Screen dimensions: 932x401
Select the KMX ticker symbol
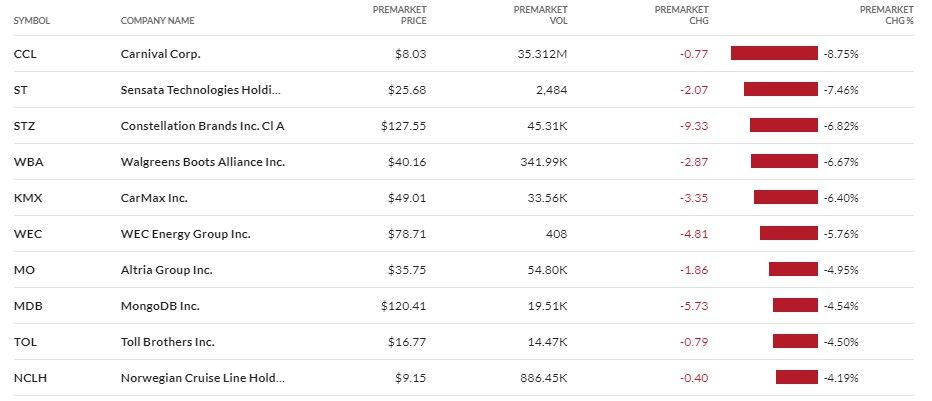click(26, 198)
